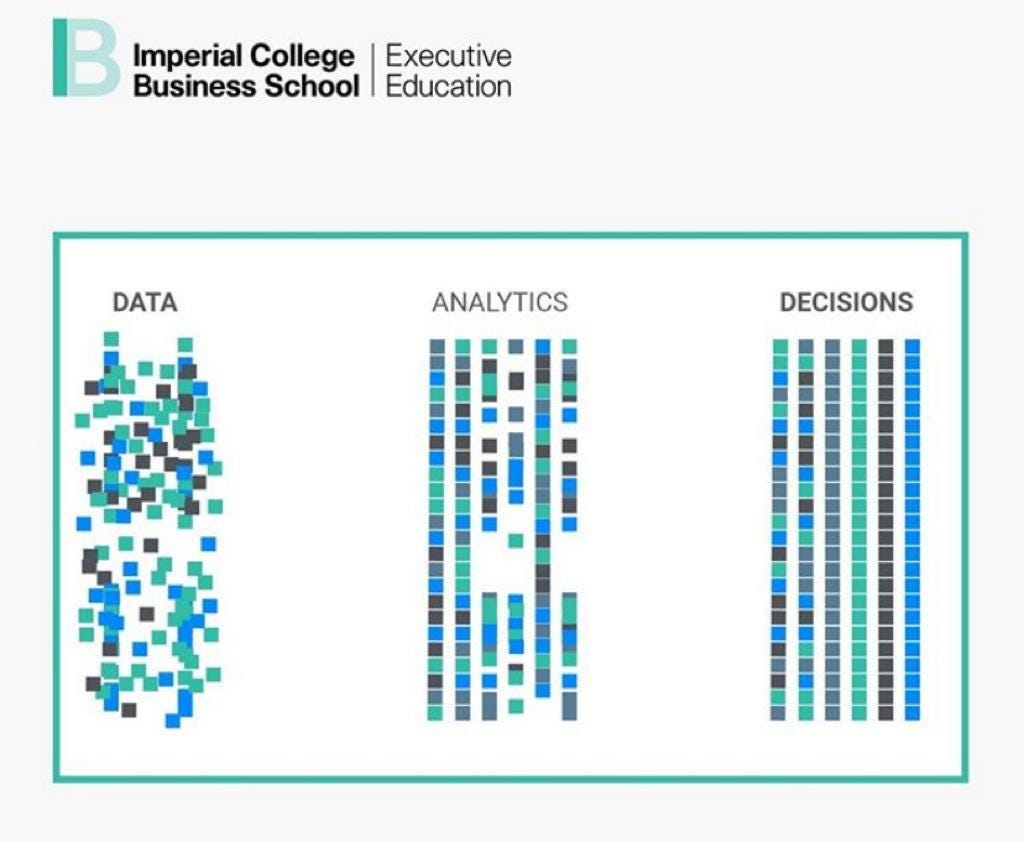
Task: Select the DECISIONS heading
Action: [846, 302]
